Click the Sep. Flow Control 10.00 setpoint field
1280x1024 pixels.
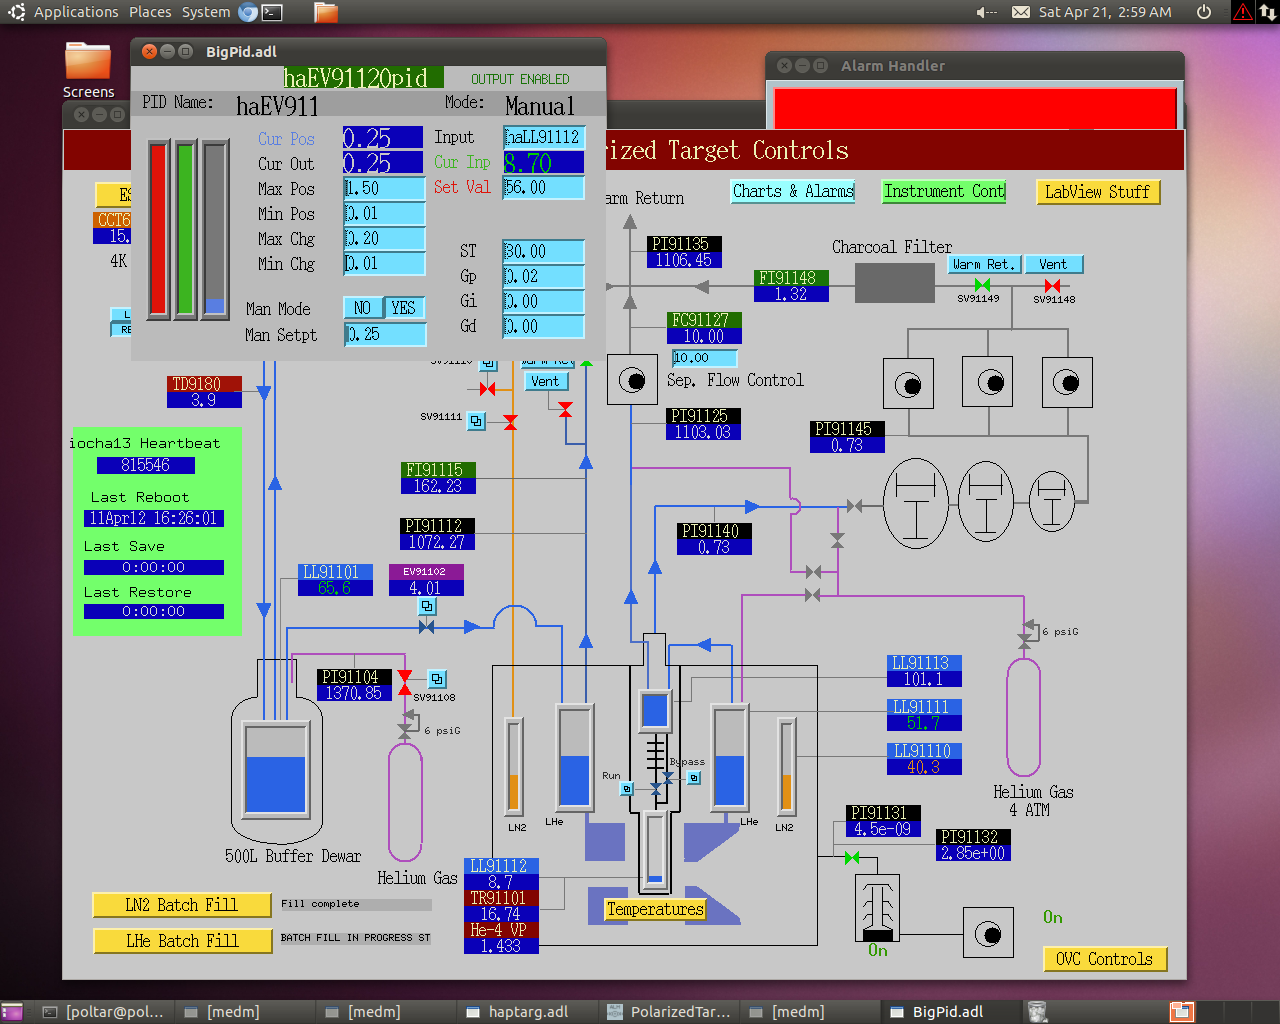click(704, 358)
